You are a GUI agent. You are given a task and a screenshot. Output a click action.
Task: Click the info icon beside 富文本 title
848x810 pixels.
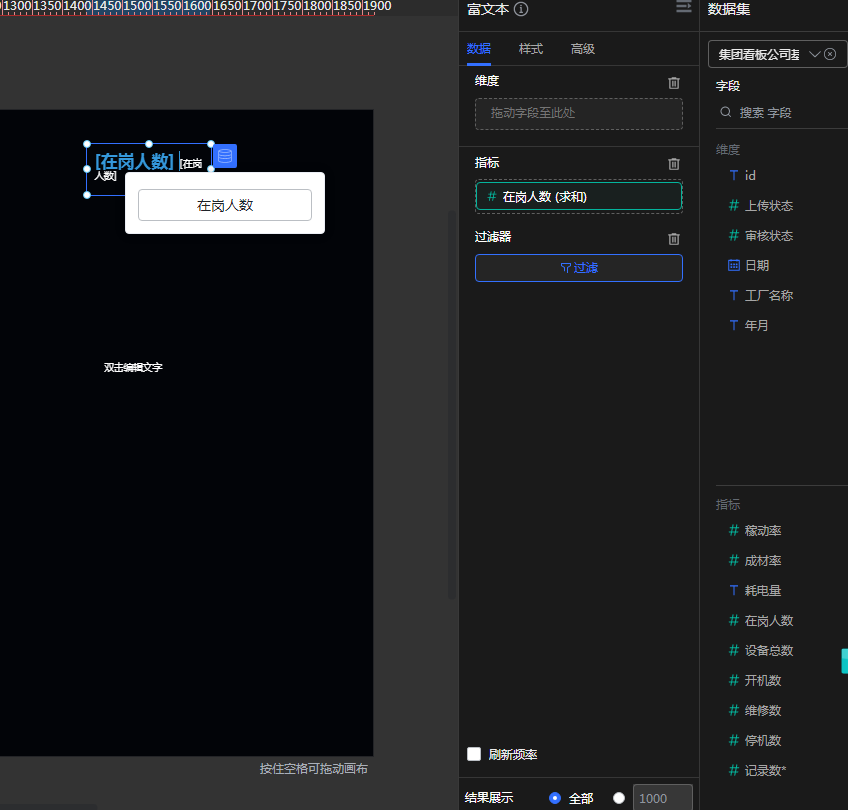click(521, 9)
